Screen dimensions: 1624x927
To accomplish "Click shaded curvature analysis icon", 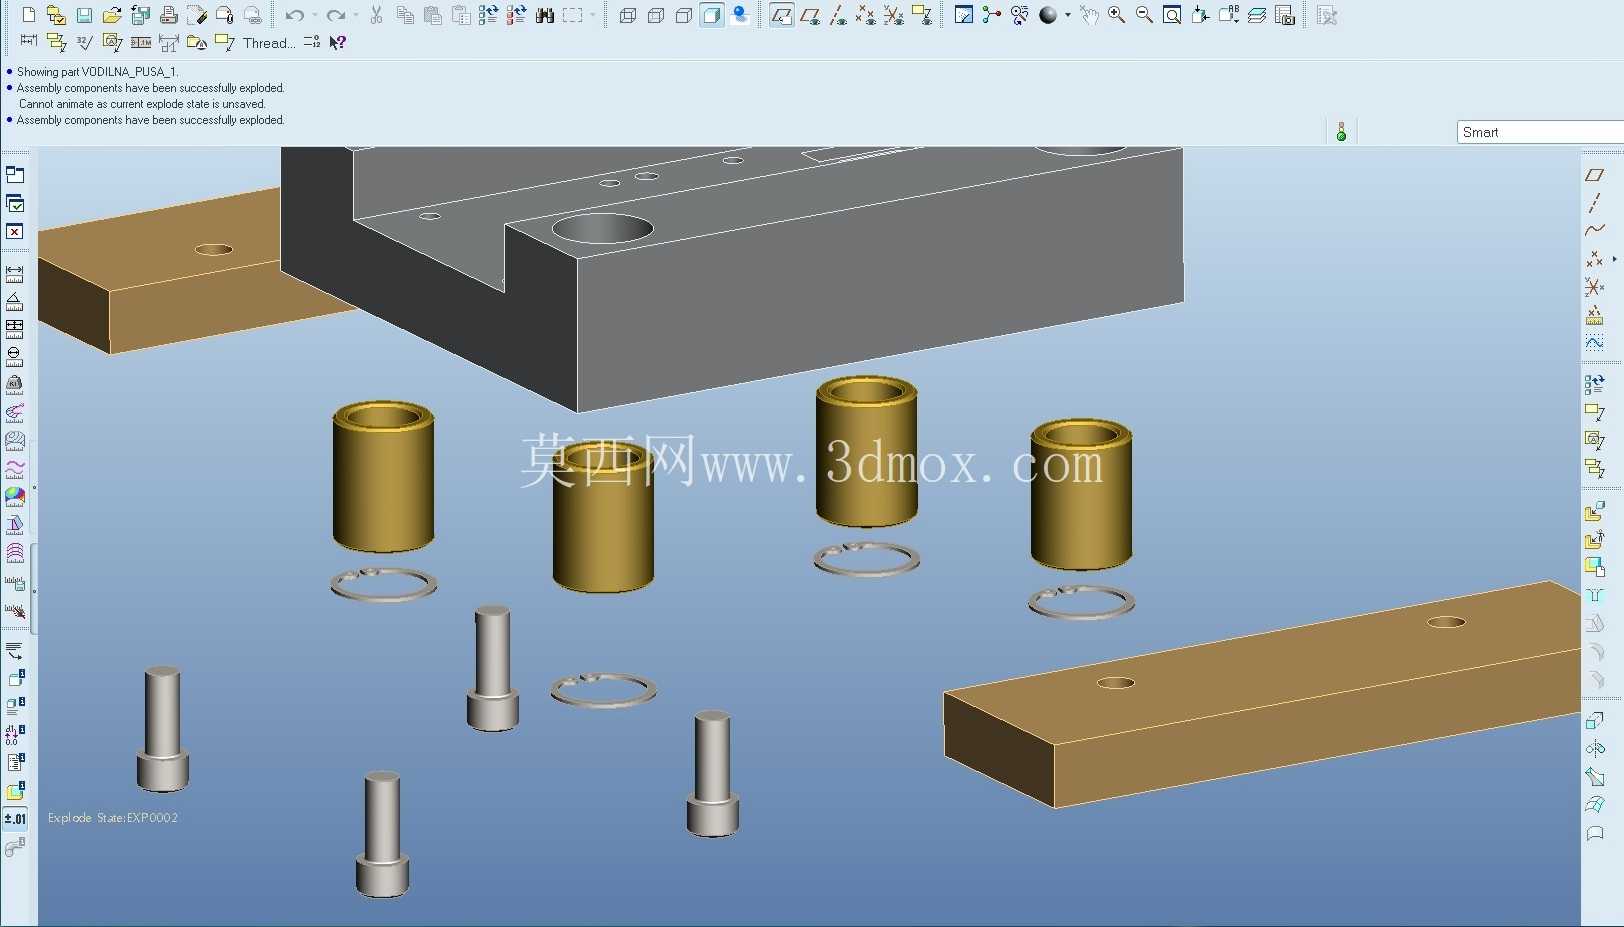I will click(x=15, y=496).
